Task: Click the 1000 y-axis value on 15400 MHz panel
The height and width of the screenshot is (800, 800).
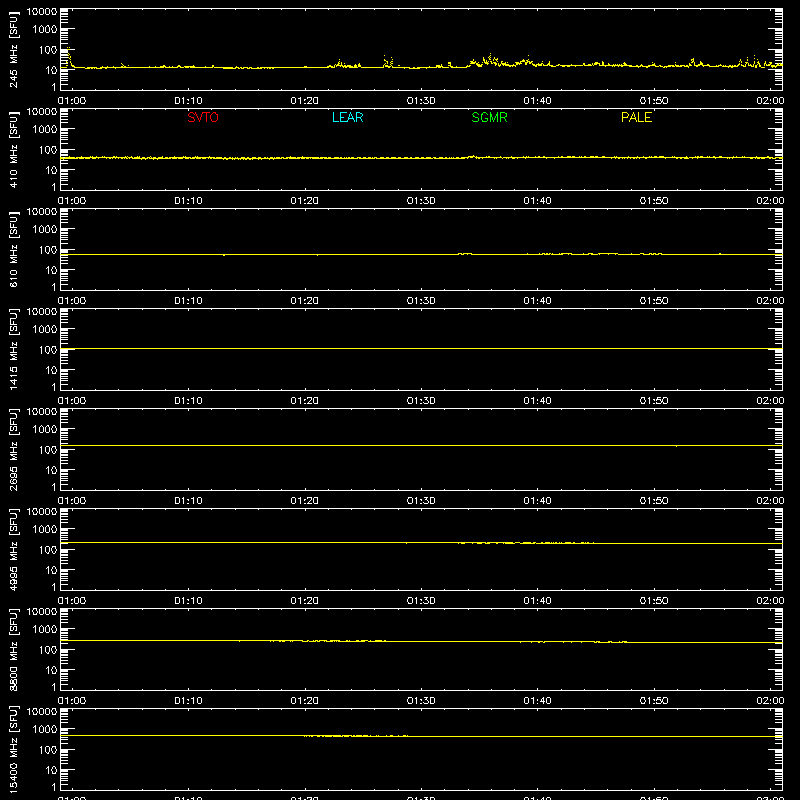Action: (x=45, y=729)
